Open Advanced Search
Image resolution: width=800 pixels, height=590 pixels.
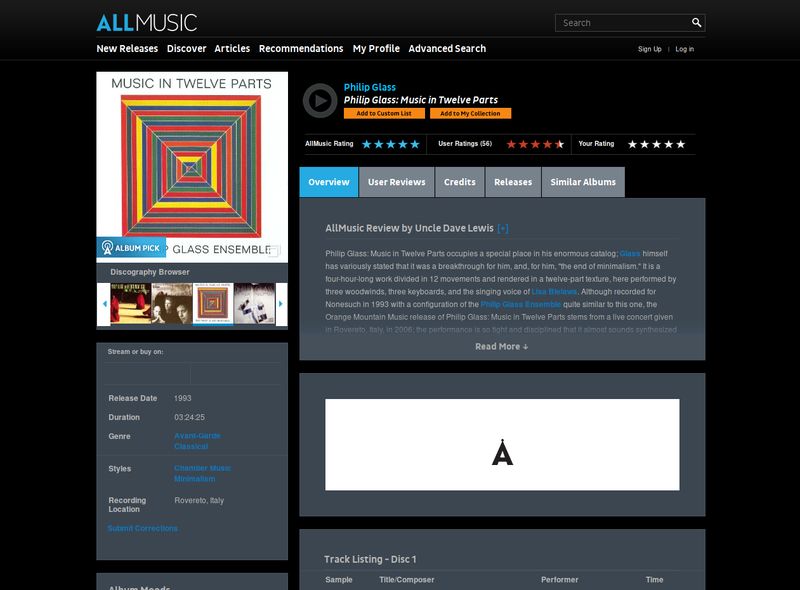coord(447,48)
